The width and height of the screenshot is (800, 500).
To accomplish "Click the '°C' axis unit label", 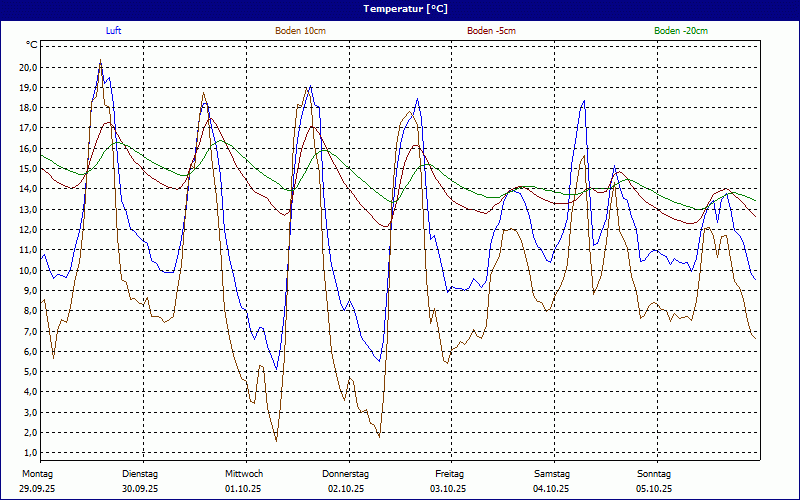I will (32, 45).
